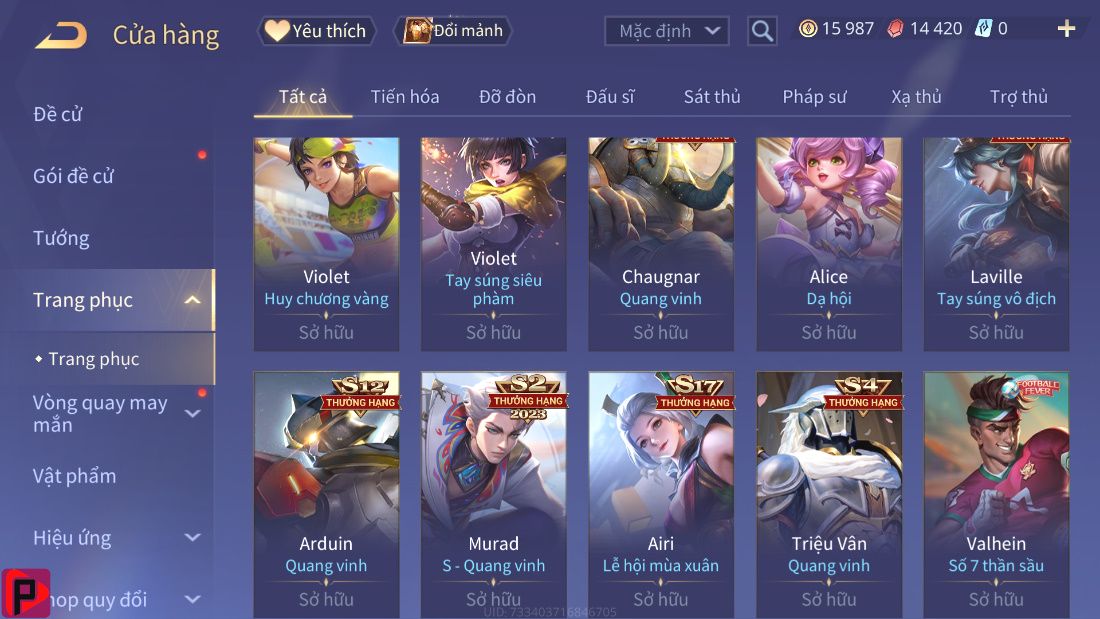Open the Gói đề cử menu item
The width and height of the screenshot is (1100, 619).
[74, 176]
